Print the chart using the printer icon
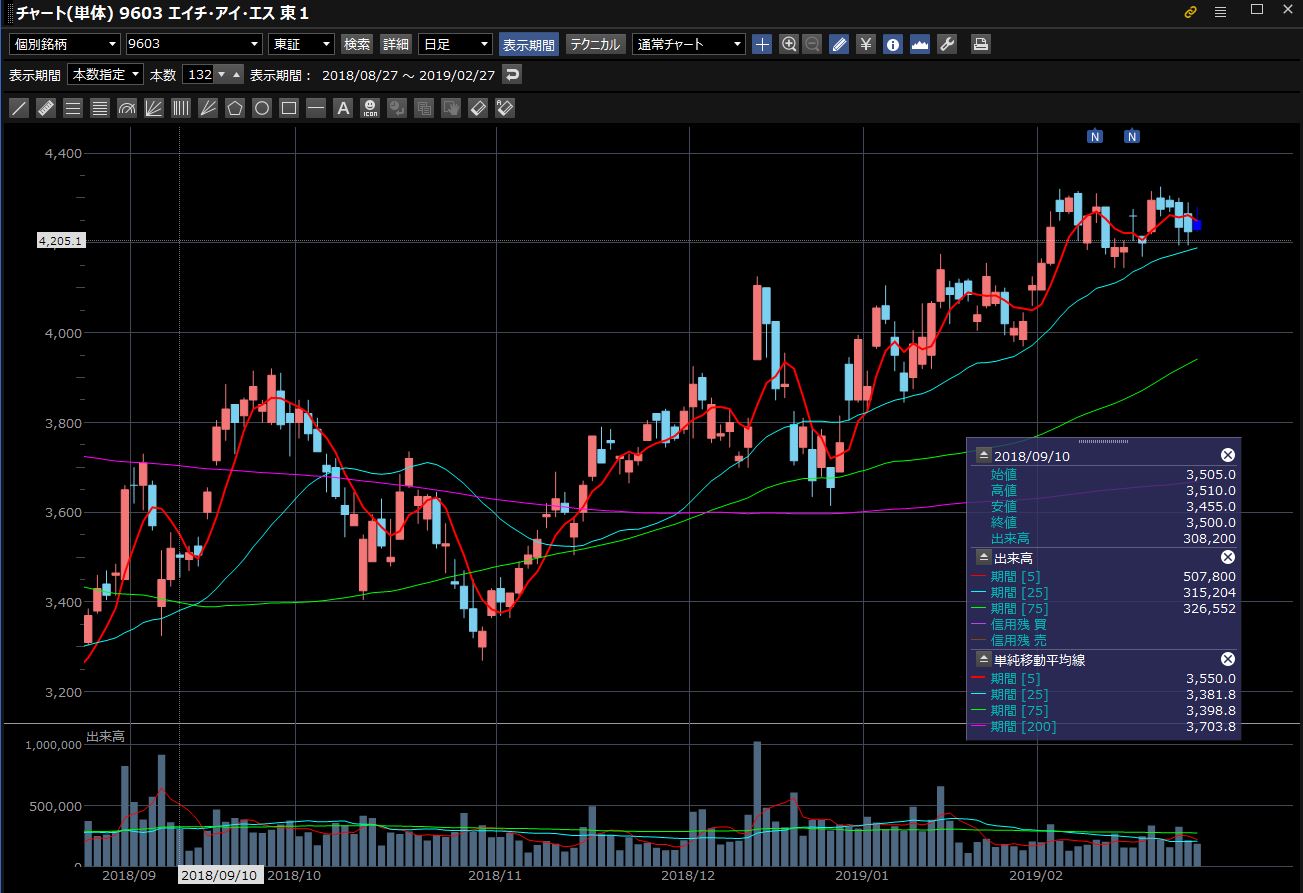The height and width of the screenshot is (893, 1303). [981, 44]
